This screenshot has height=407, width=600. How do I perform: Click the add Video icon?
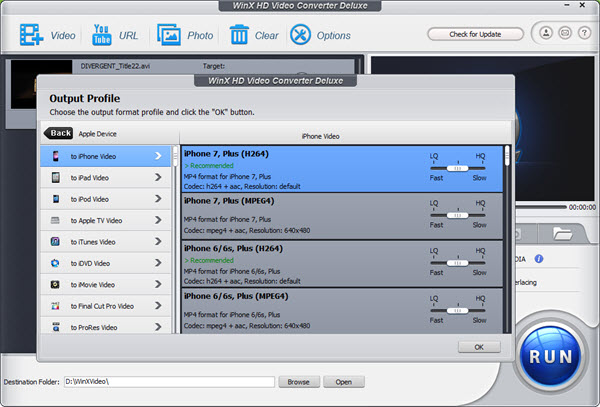[x=31, y=35]
